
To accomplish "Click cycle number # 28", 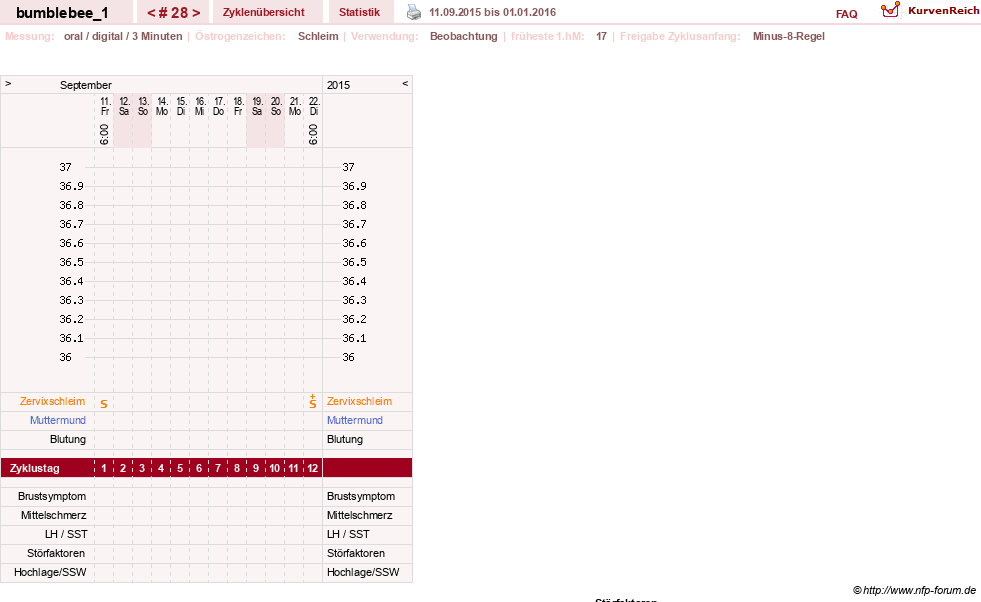I will click(x=173, y=13).
